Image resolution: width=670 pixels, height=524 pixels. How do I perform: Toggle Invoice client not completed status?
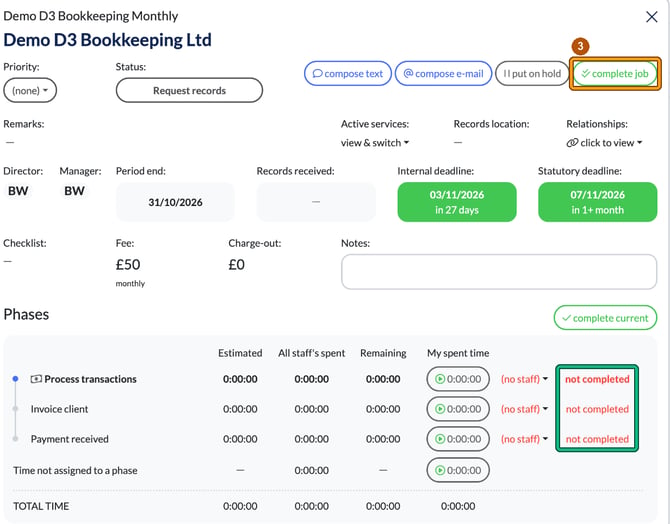(x=597, y=409)
